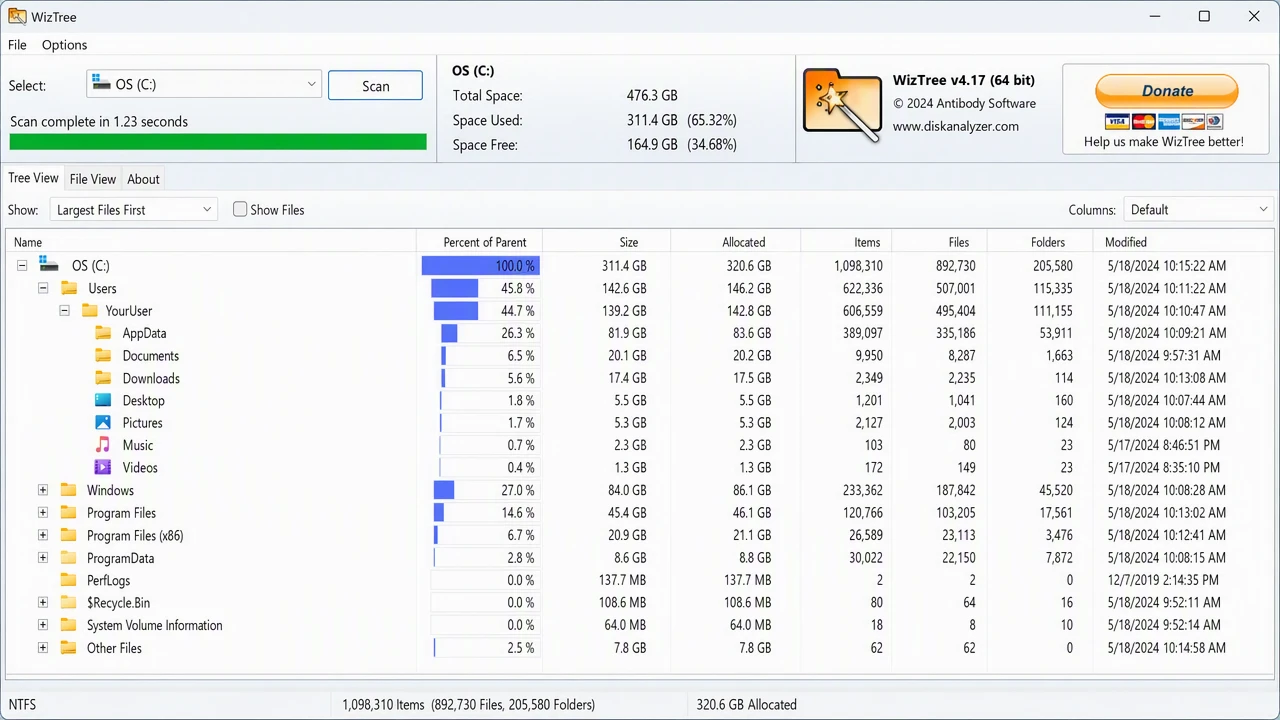Screen dimensions: 1280x720
Task: Click the NTFS label in status bar
Action: point(22,705)
